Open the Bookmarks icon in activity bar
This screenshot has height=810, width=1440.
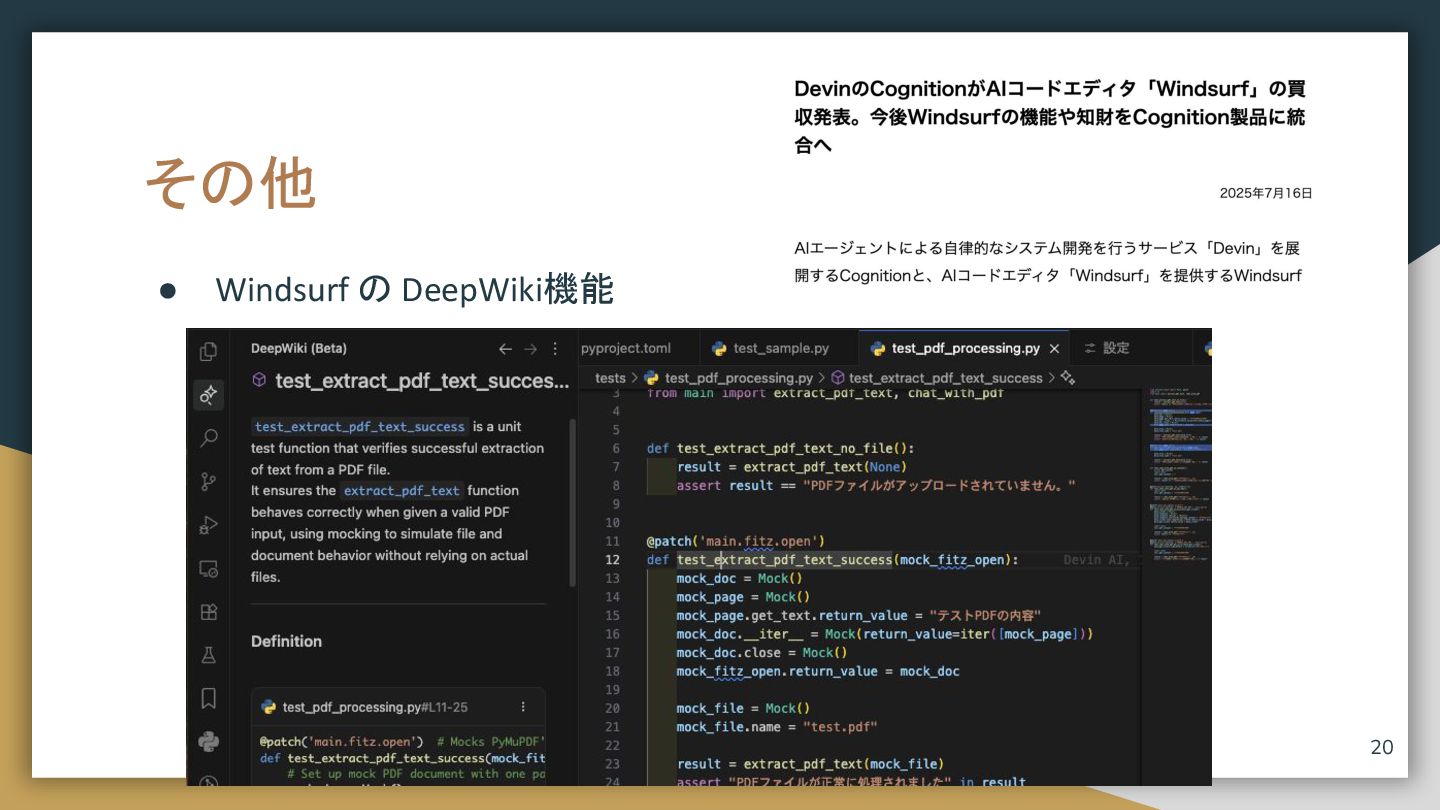pyautogui.click(x=208, y=698)
